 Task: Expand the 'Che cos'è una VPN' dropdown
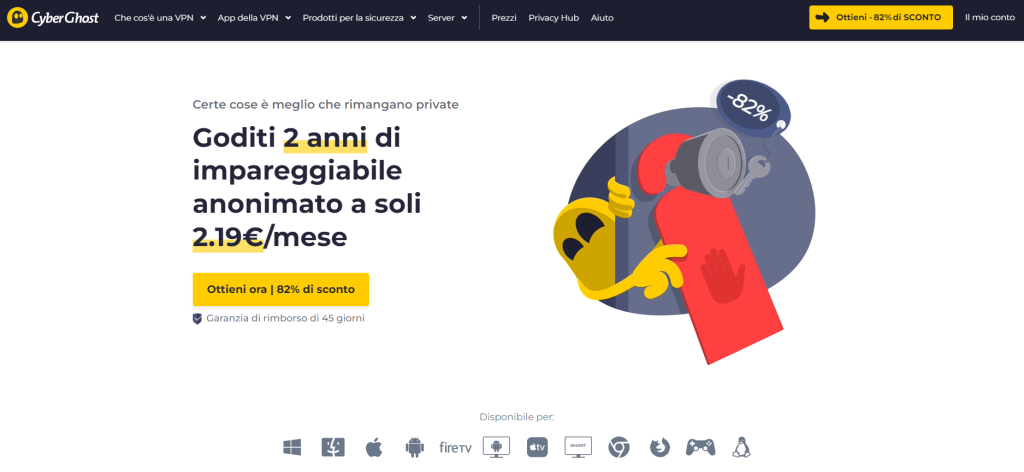click(160, 18)
